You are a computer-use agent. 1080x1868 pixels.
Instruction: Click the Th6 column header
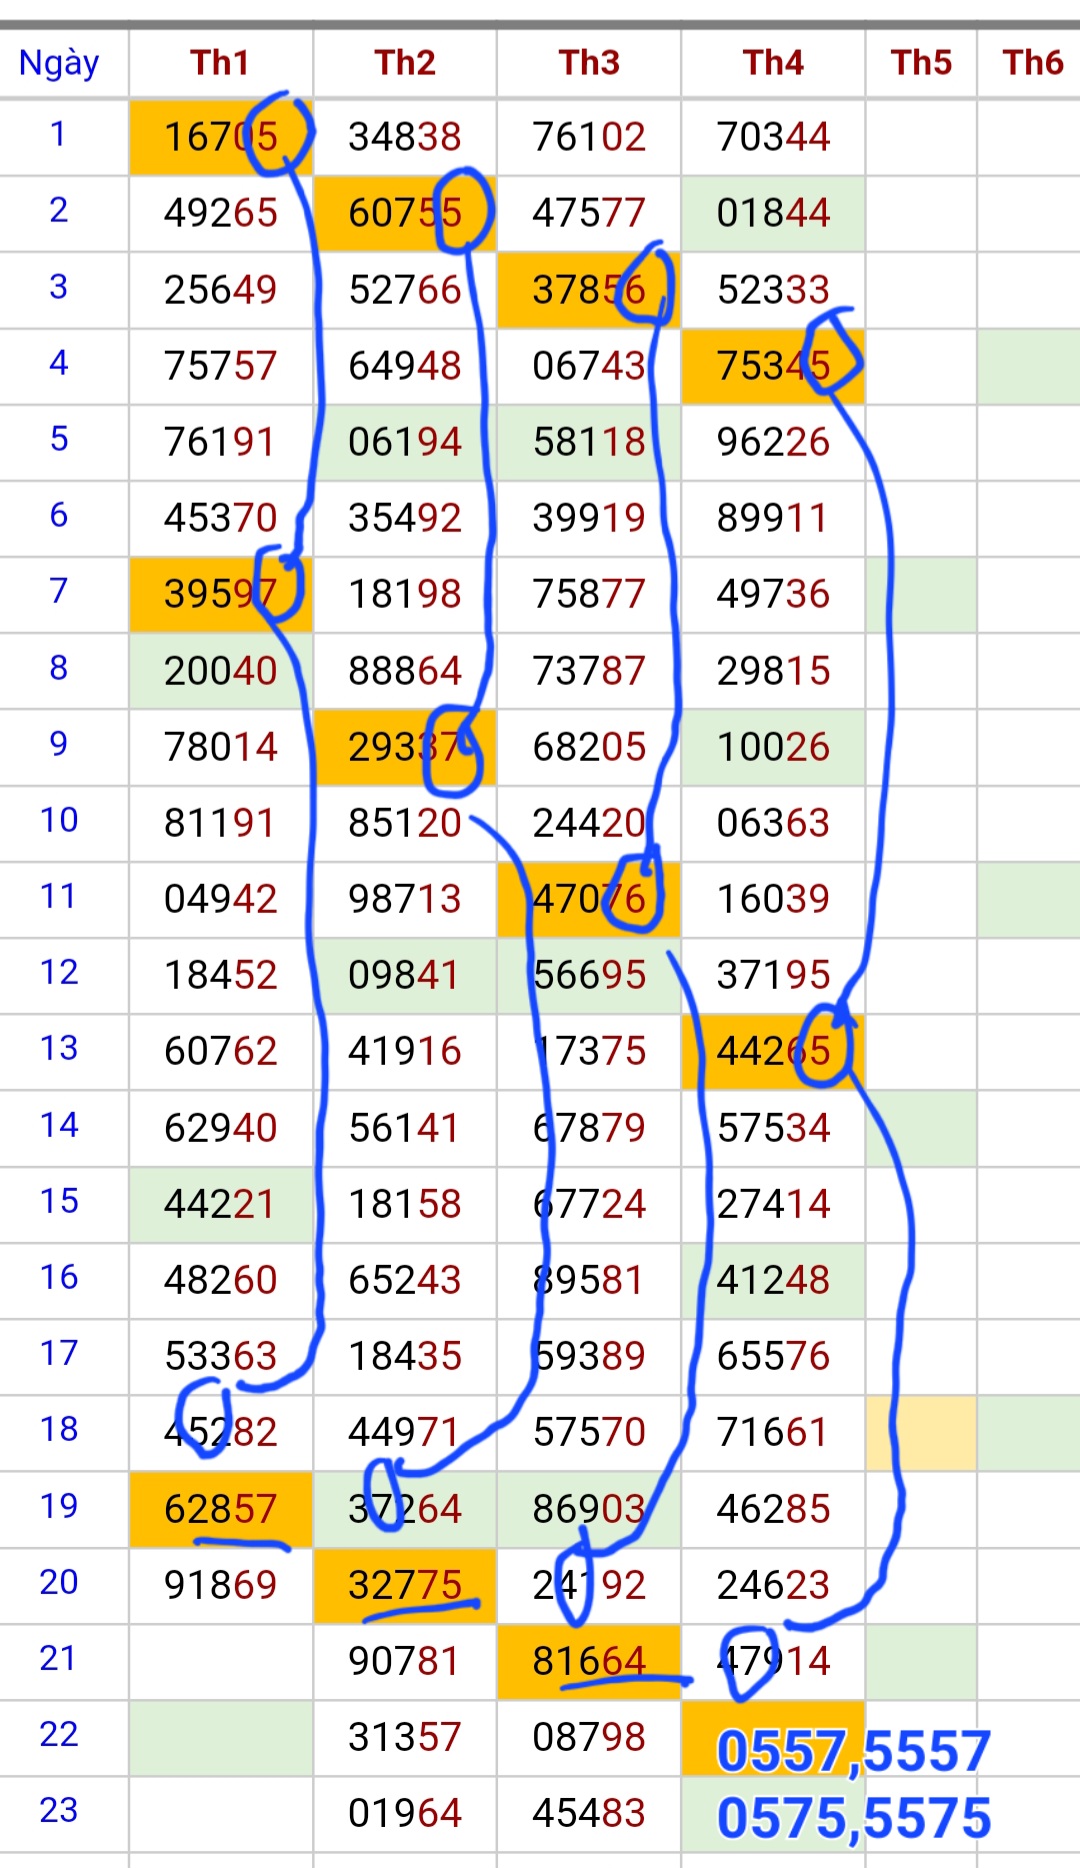click(1032, 63)
